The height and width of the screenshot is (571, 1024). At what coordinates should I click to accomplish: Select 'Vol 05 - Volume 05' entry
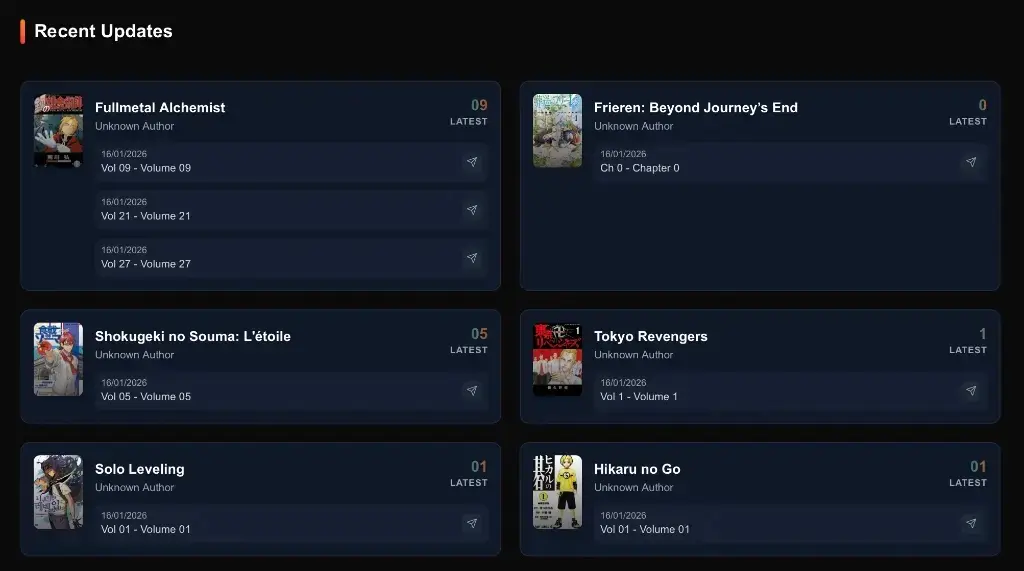tap(291, 390)
